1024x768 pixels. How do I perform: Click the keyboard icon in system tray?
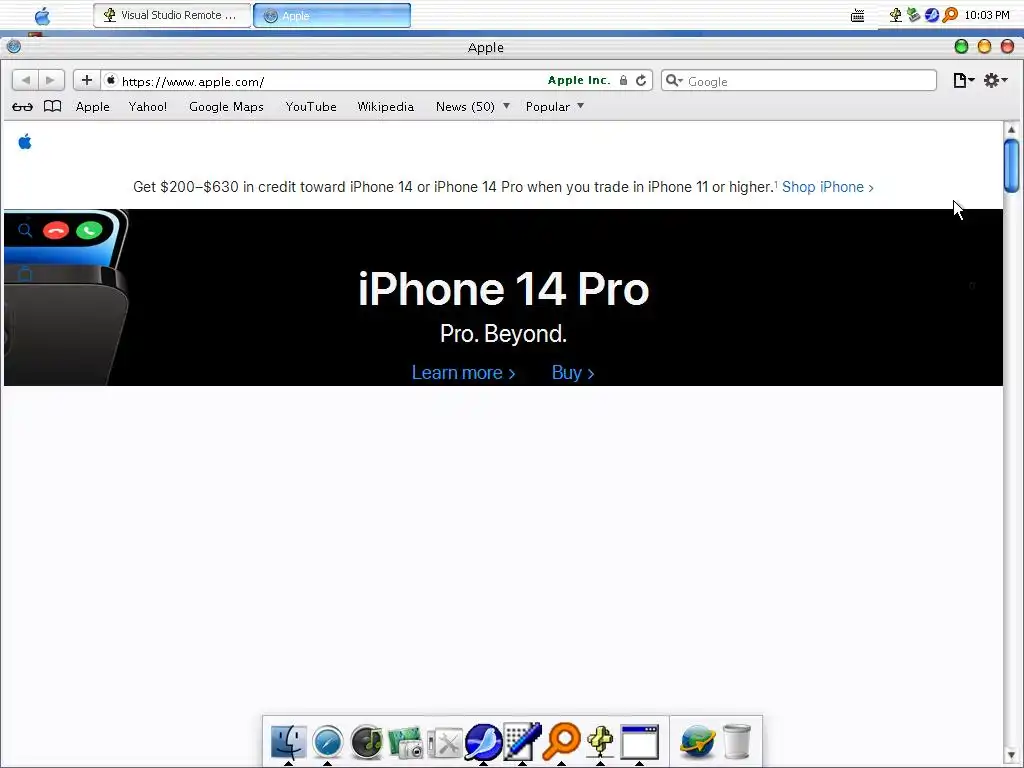[857, 16]
